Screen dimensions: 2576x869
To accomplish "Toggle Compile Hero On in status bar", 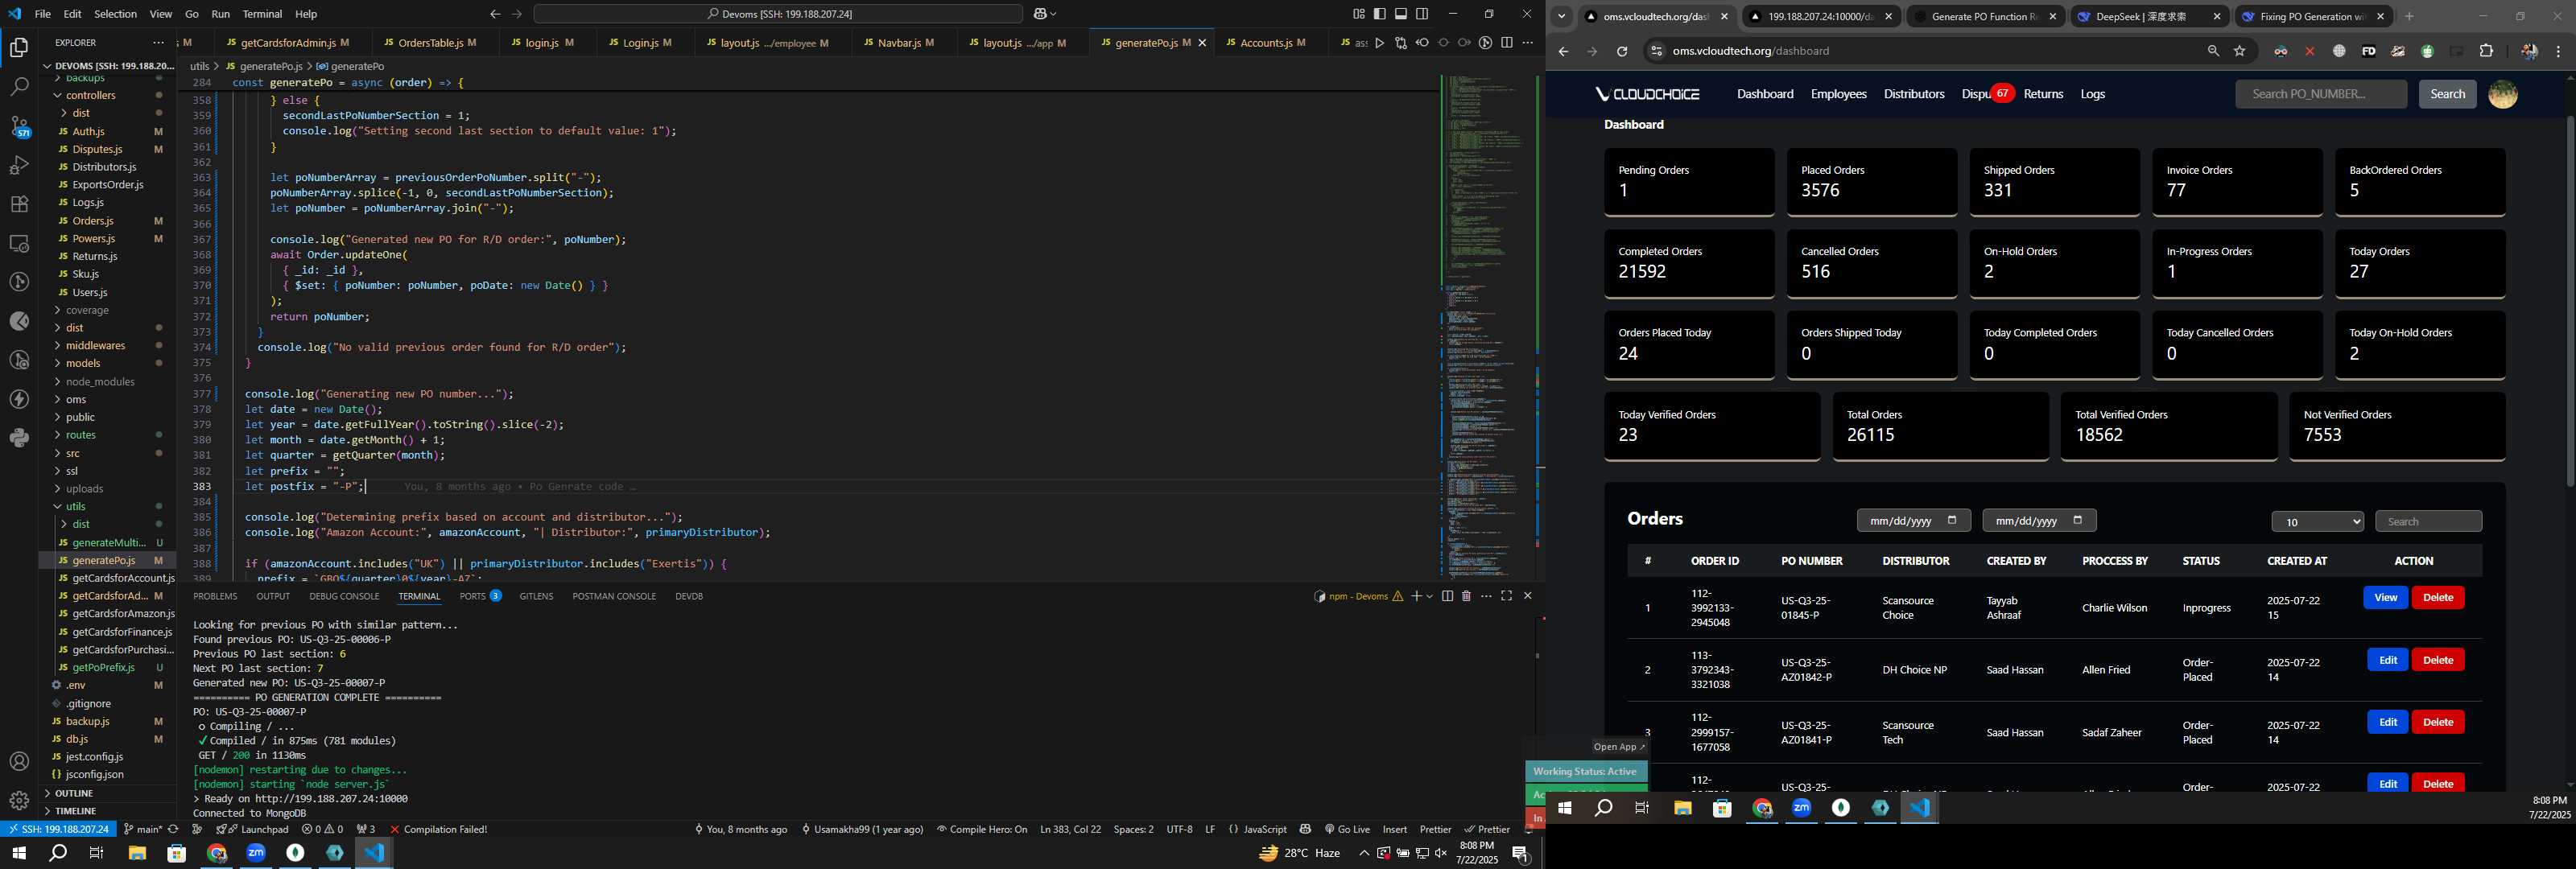I will (x=981, y=829).
